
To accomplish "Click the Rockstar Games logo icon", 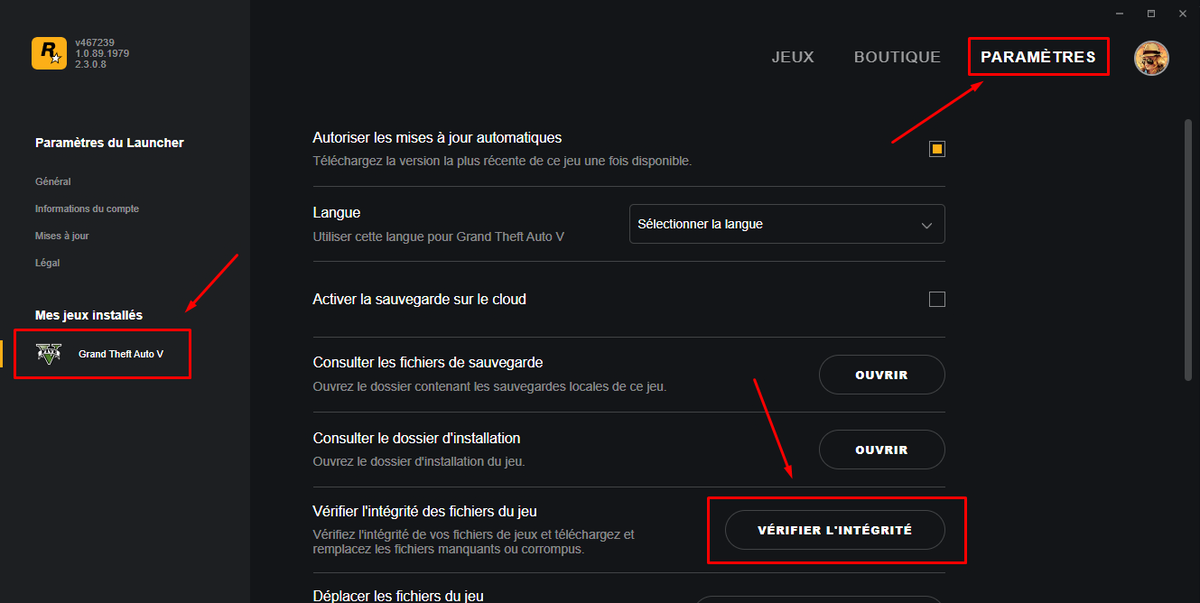I will 49,52.
